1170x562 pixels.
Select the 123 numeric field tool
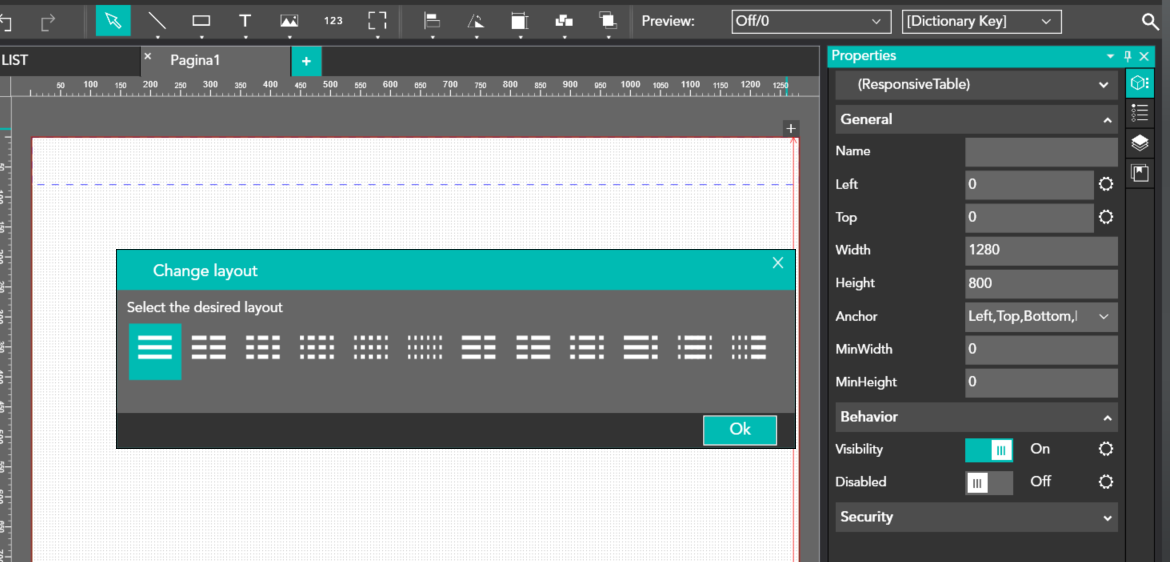333,21
